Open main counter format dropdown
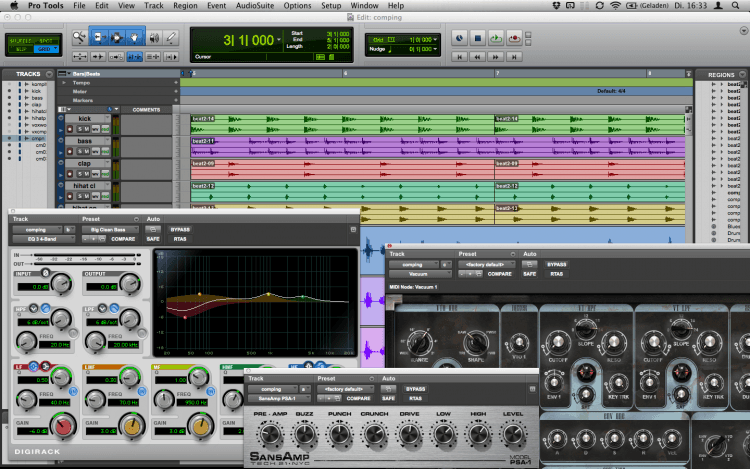 (279, 40)
